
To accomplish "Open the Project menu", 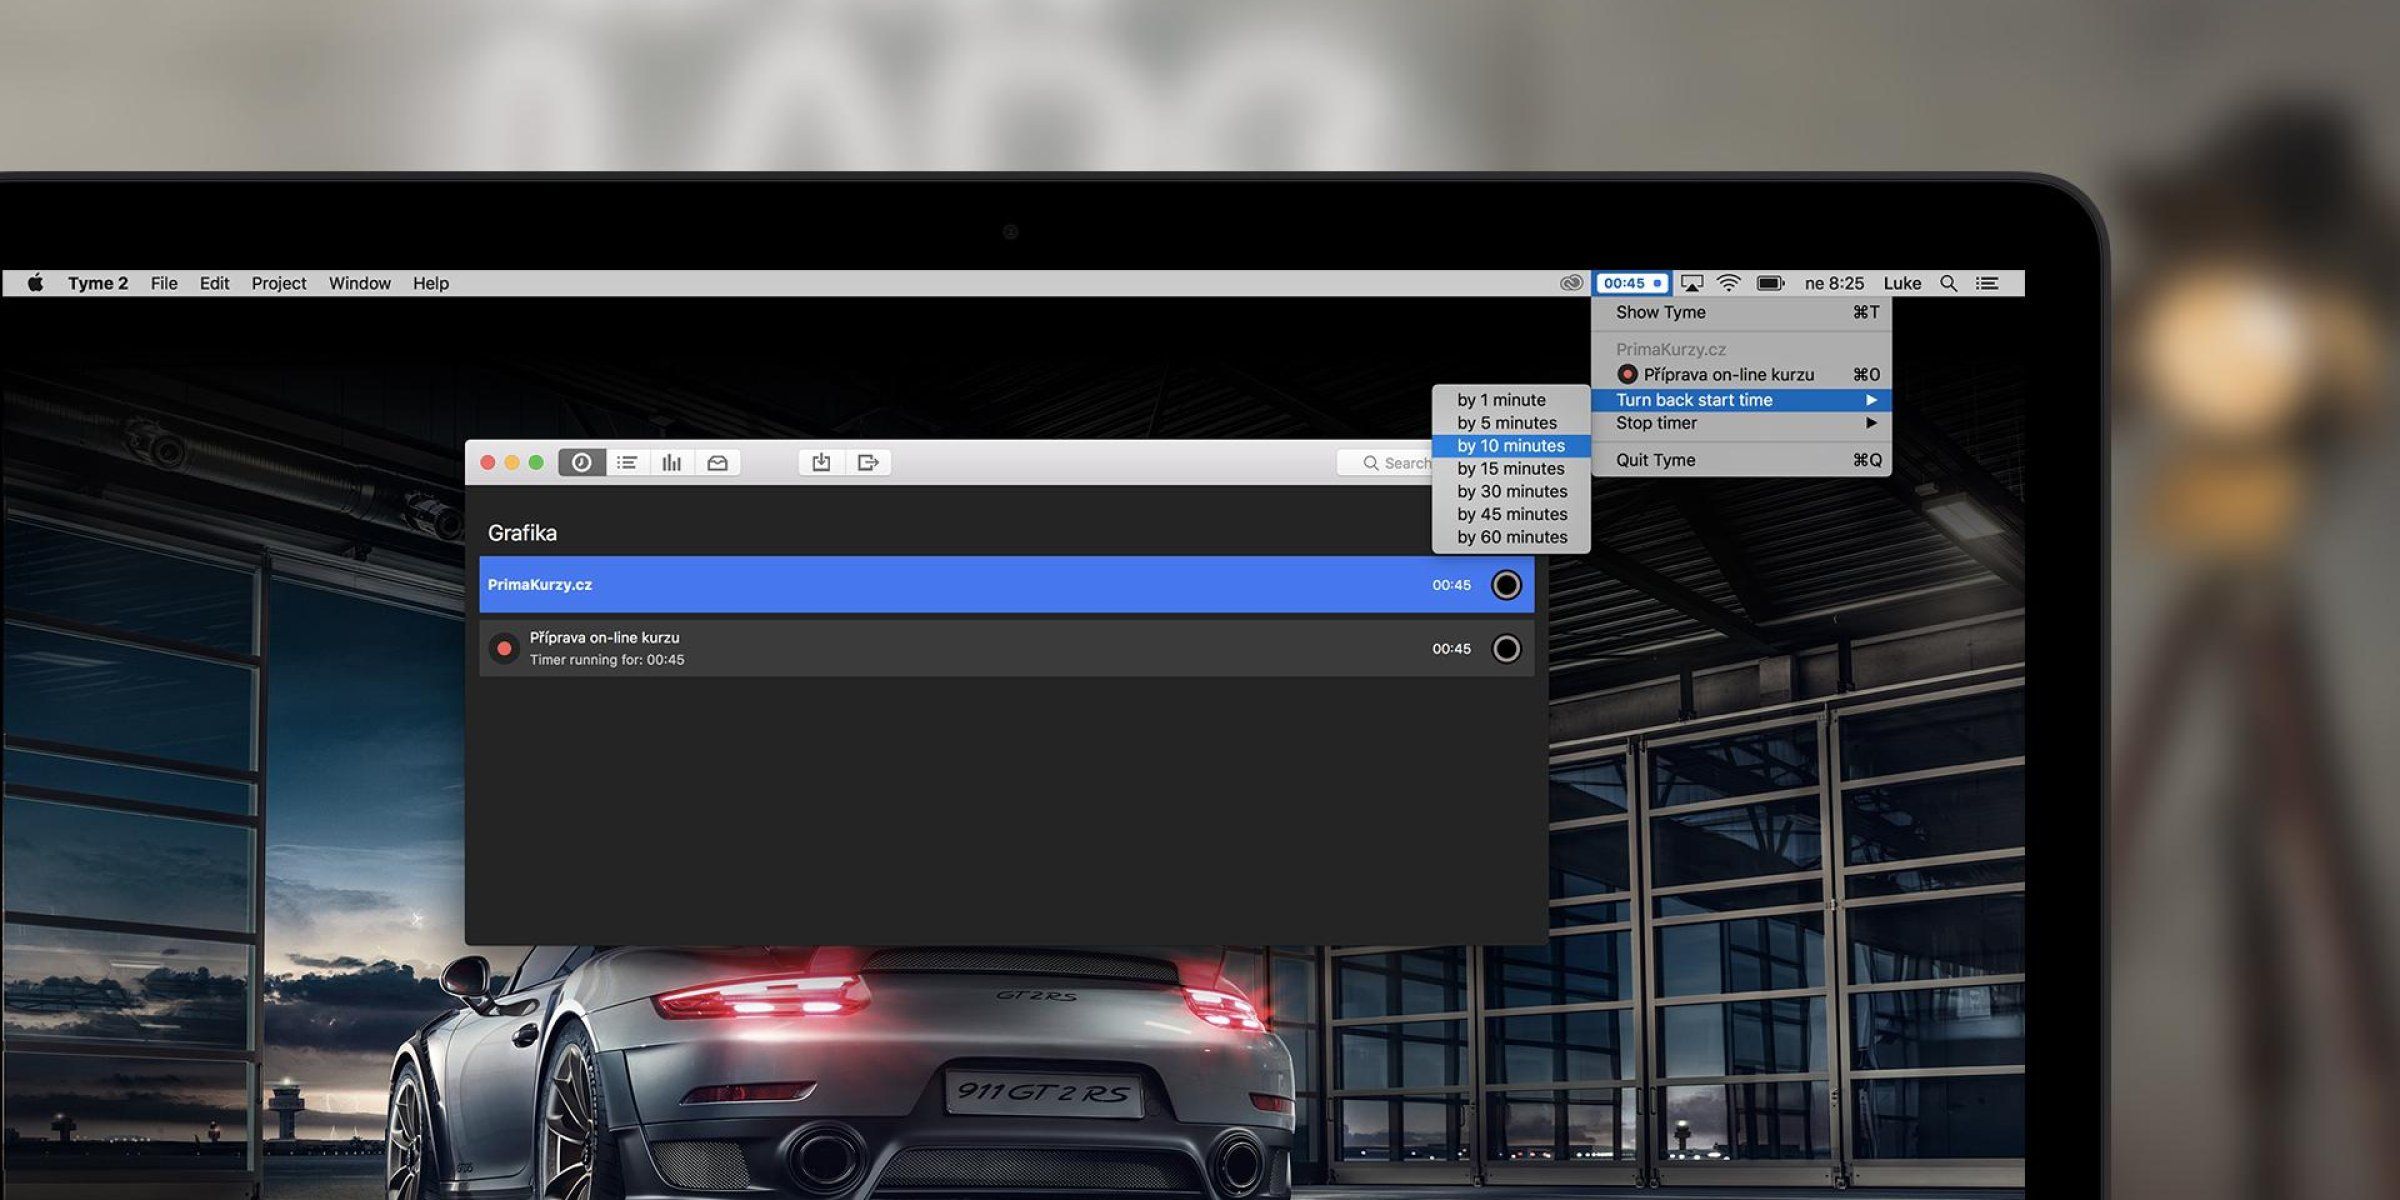I will click(278, 283).
